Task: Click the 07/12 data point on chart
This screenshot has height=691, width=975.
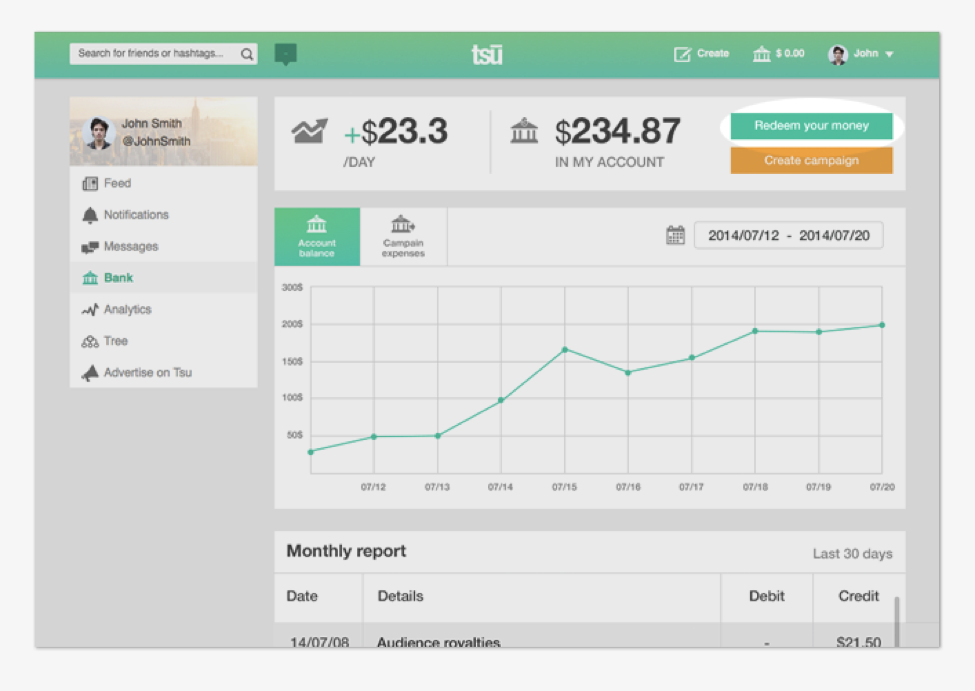Action: (x=374, y=437)
